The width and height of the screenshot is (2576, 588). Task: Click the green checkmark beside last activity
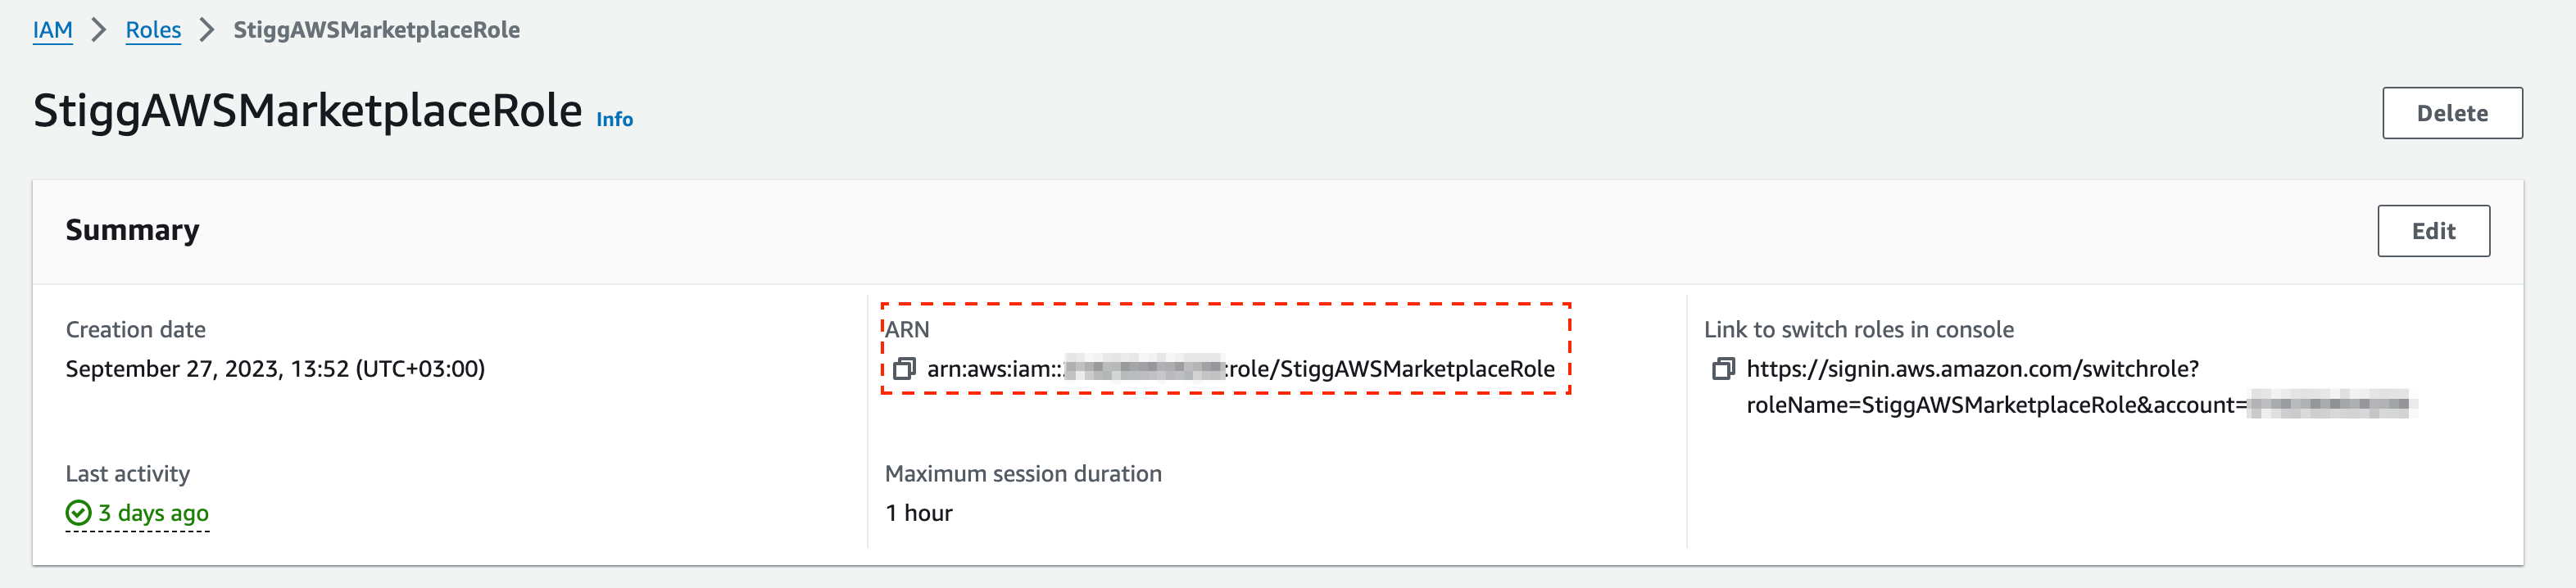(x=78, y=513)
